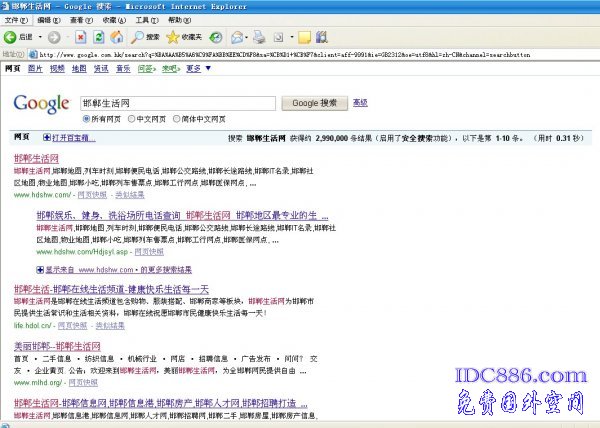This screenshot has width=600, height=428.
Task: Open the 文件(F) menu
Action: pos(15,20)
